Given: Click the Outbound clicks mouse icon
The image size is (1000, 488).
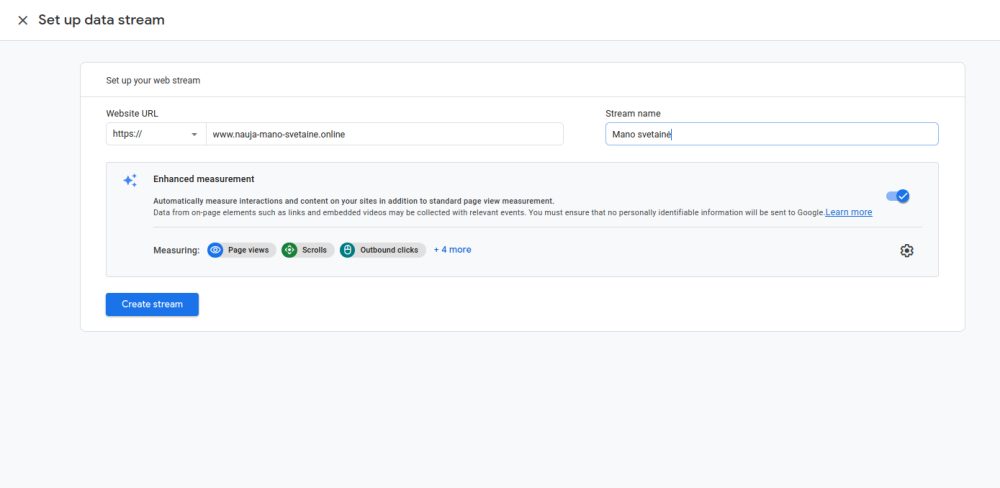Looking at the screenshot, I should coord(348,250).
